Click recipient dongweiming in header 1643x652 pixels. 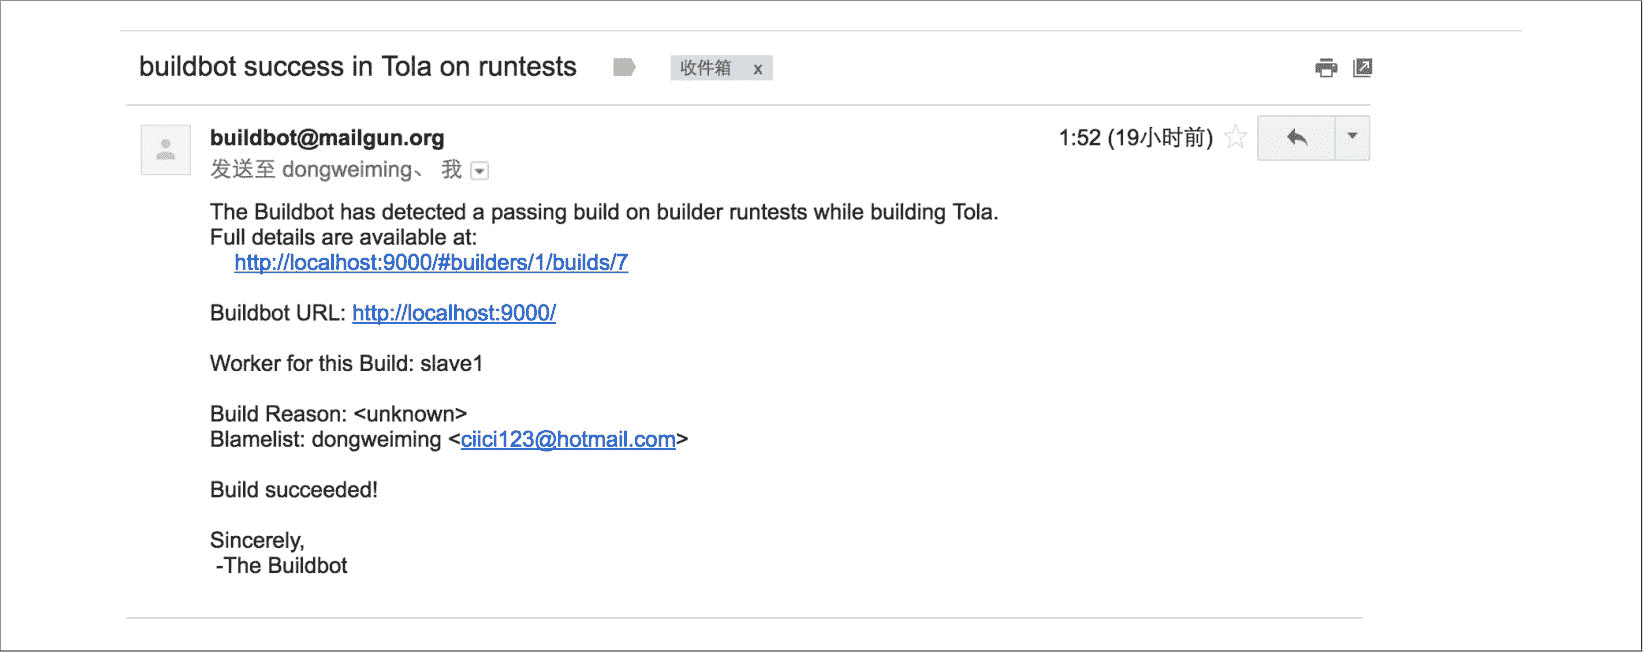pos(346,170)
